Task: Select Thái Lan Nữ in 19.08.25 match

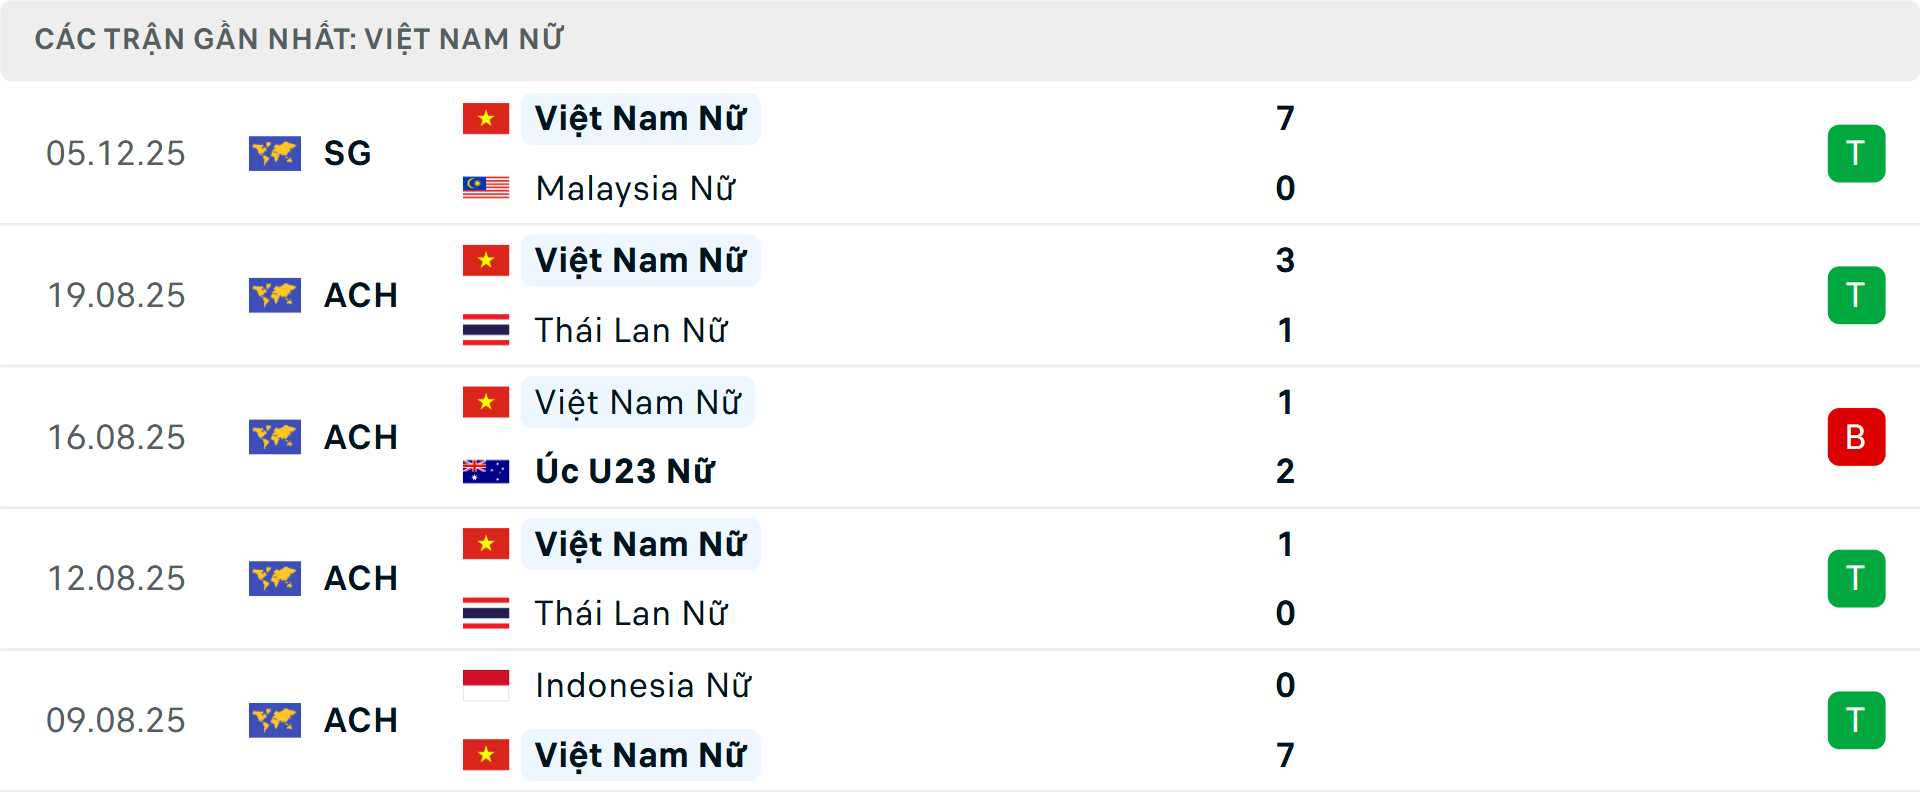Action: pos(631,330)
